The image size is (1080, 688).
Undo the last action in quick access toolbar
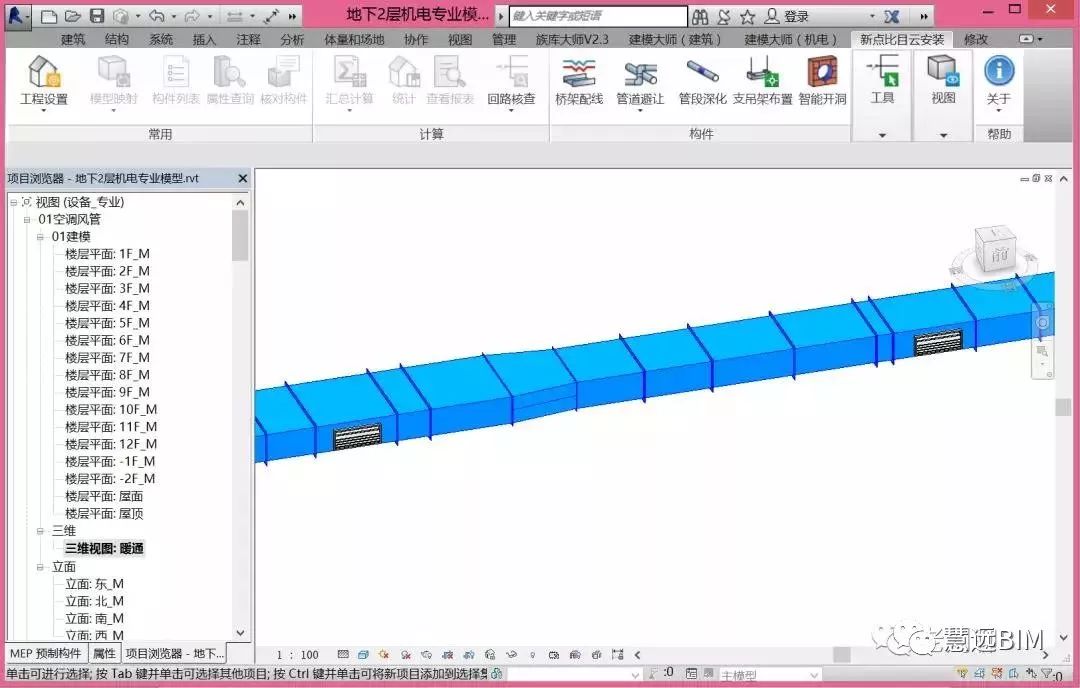pos(156,16)
